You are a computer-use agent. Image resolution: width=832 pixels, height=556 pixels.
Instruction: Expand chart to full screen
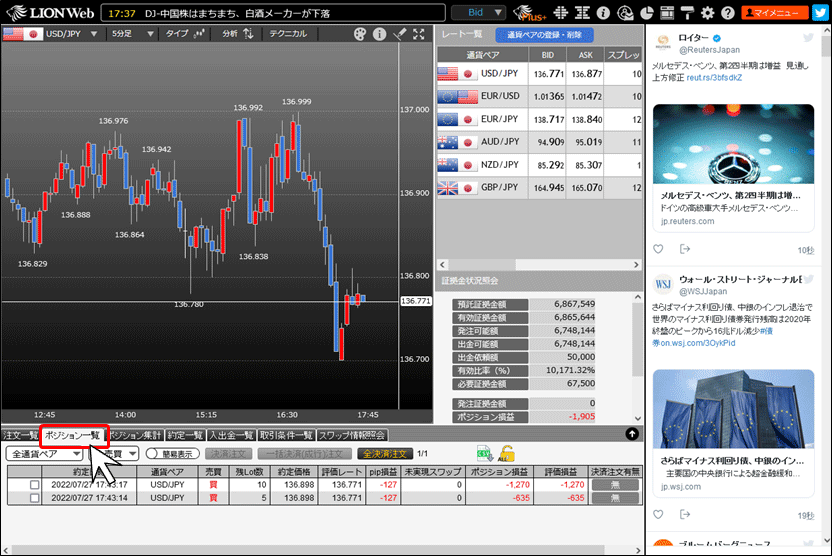coord(419,34)
